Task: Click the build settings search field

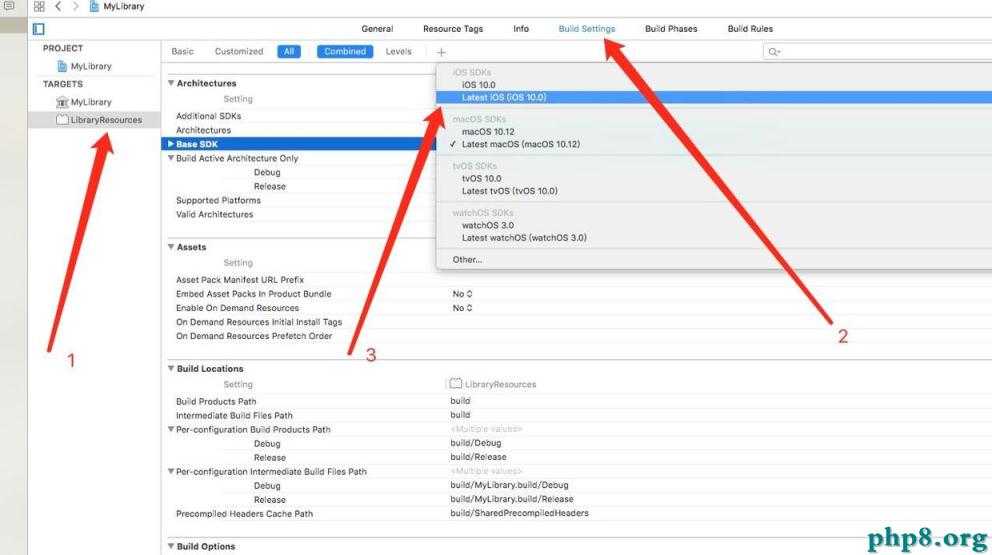Action: pyautogui.click(x=877, y=52)
